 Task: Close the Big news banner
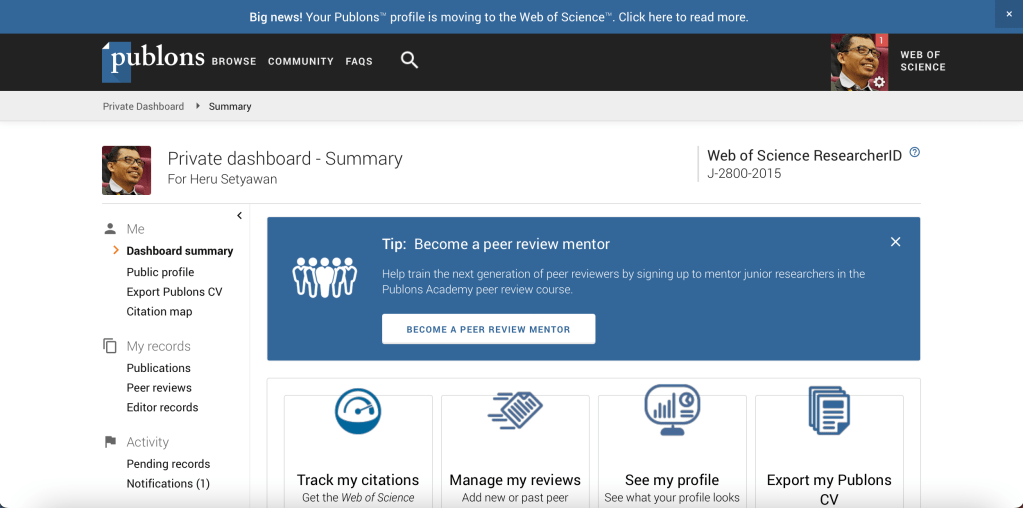click(x=1009, y=14)
